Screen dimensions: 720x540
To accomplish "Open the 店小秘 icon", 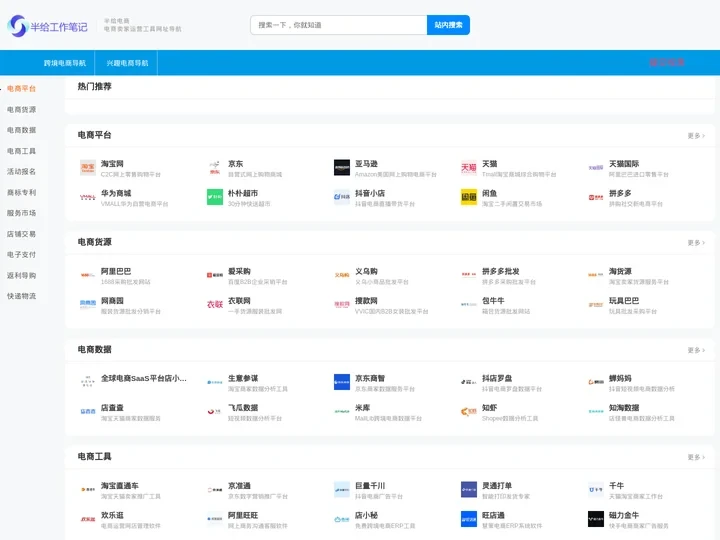I will pyautogui.click(x=342, y=519).
